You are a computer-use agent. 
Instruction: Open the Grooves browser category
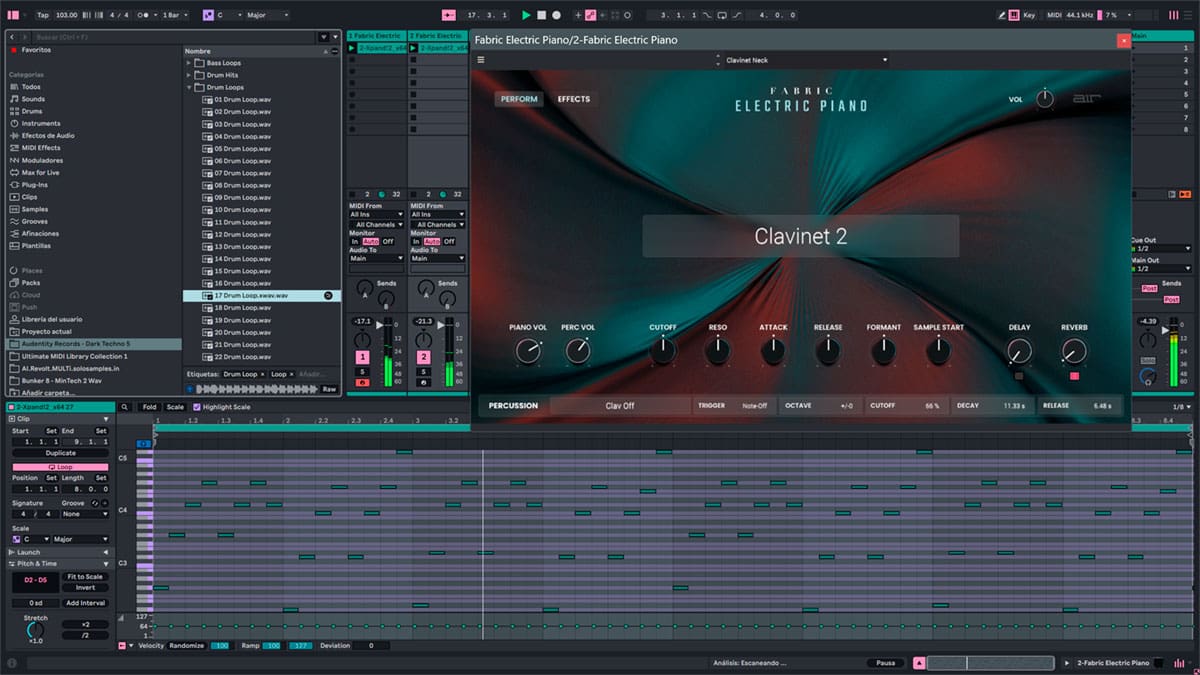coord(34,221)
